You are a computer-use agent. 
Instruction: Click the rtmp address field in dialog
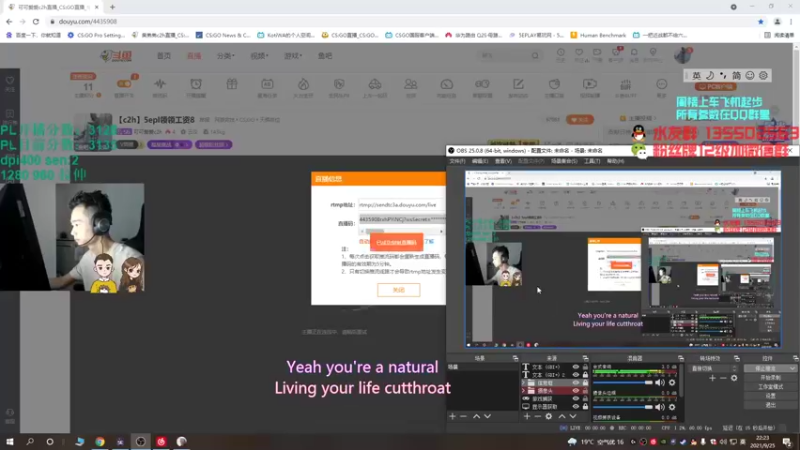click(401, 205)
